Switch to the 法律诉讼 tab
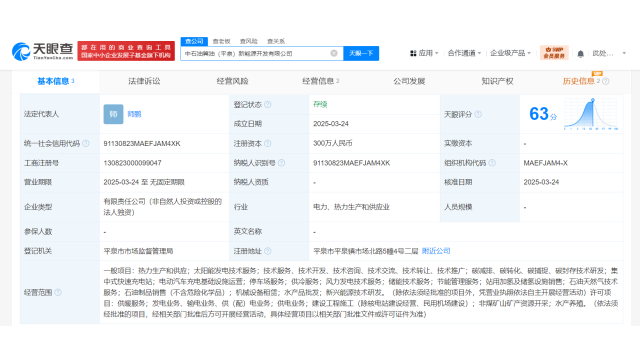Image resolution: width=640 pixels, height=360 pixels. pos(144,81)
